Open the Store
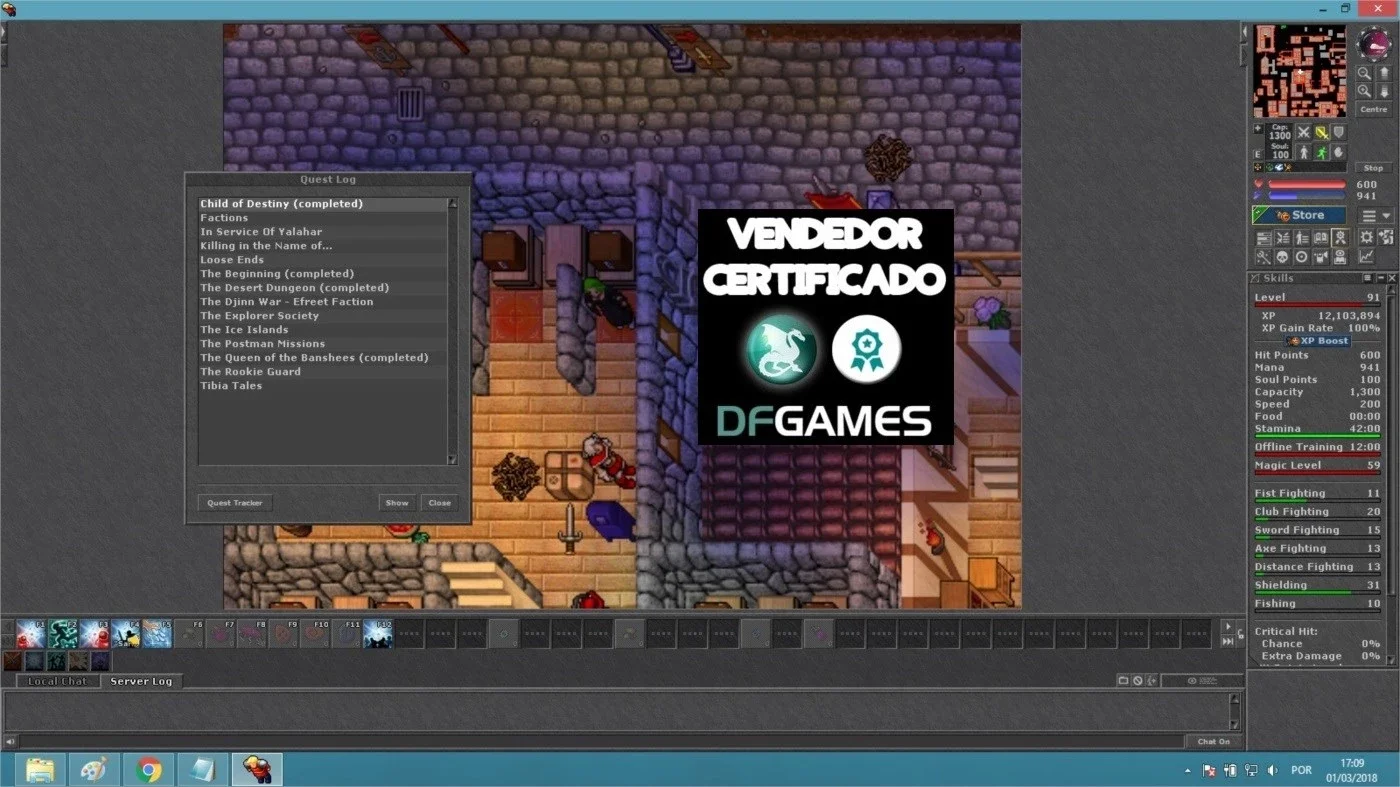The width and height of the screenshot is (1400, 787). [1299, 215]
